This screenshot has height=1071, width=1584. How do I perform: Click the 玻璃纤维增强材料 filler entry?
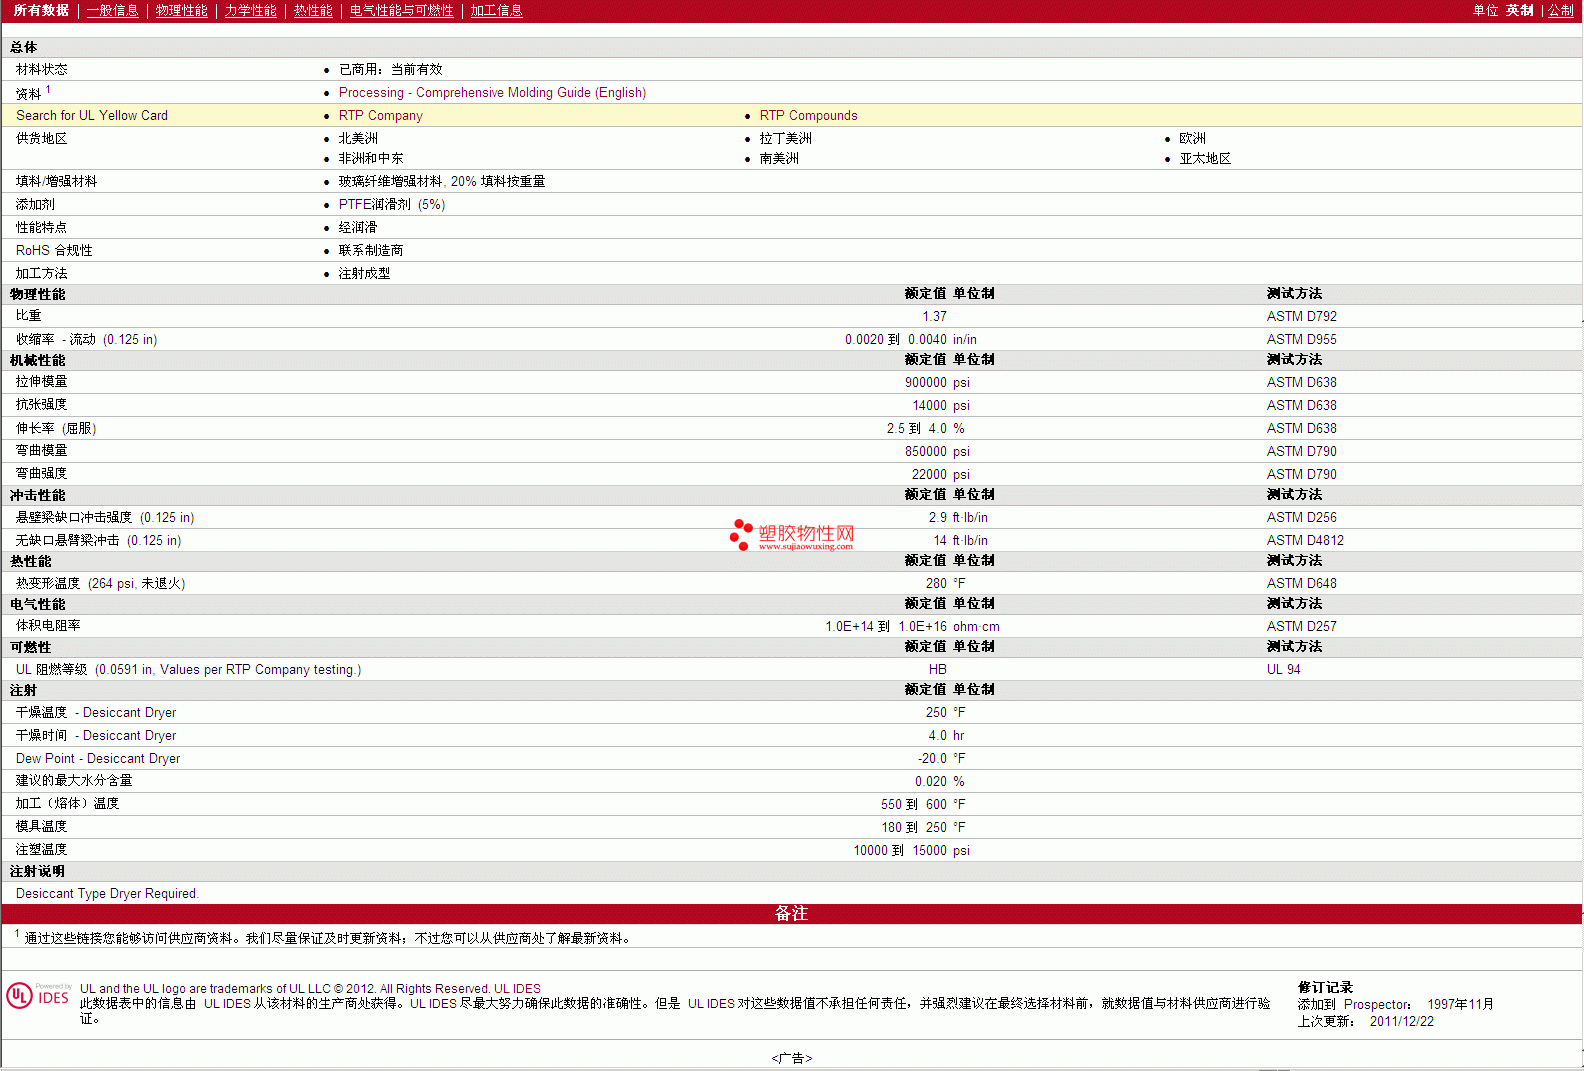(441, 181)
